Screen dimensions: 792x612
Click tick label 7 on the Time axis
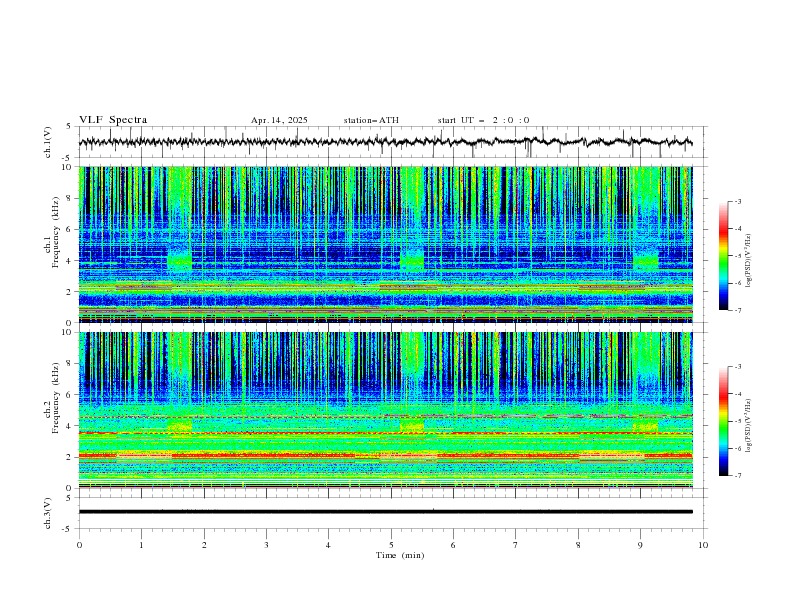click(x=515, y=545)
